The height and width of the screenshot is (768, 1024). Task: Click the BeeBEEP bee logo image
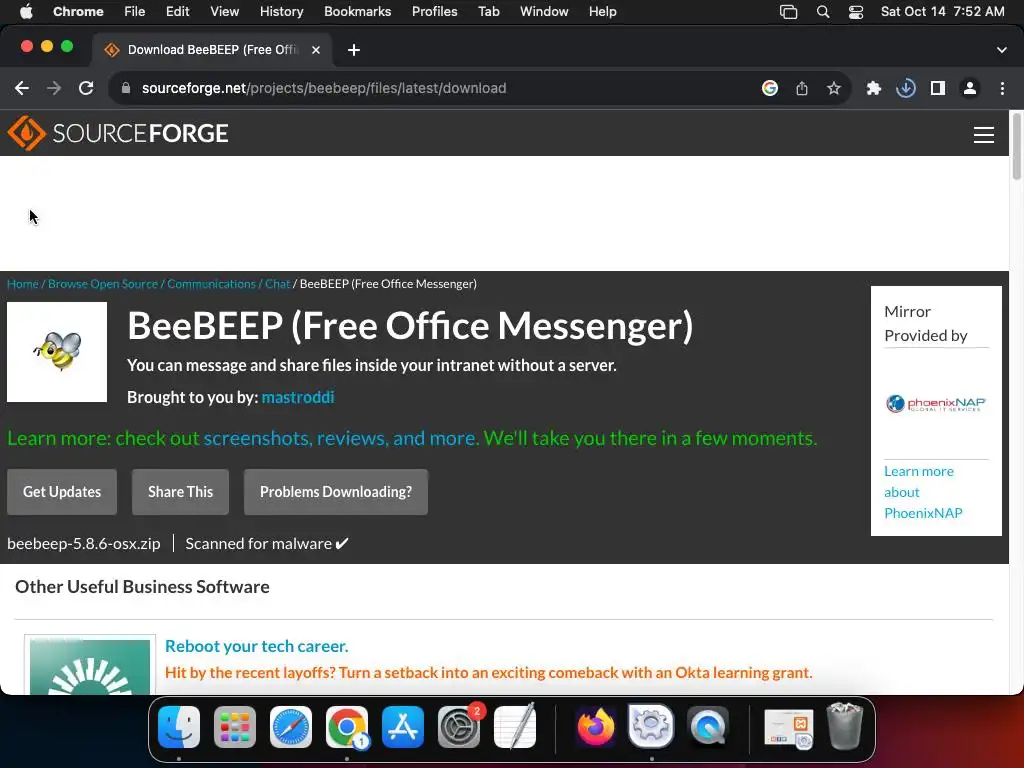coord(57,352)
